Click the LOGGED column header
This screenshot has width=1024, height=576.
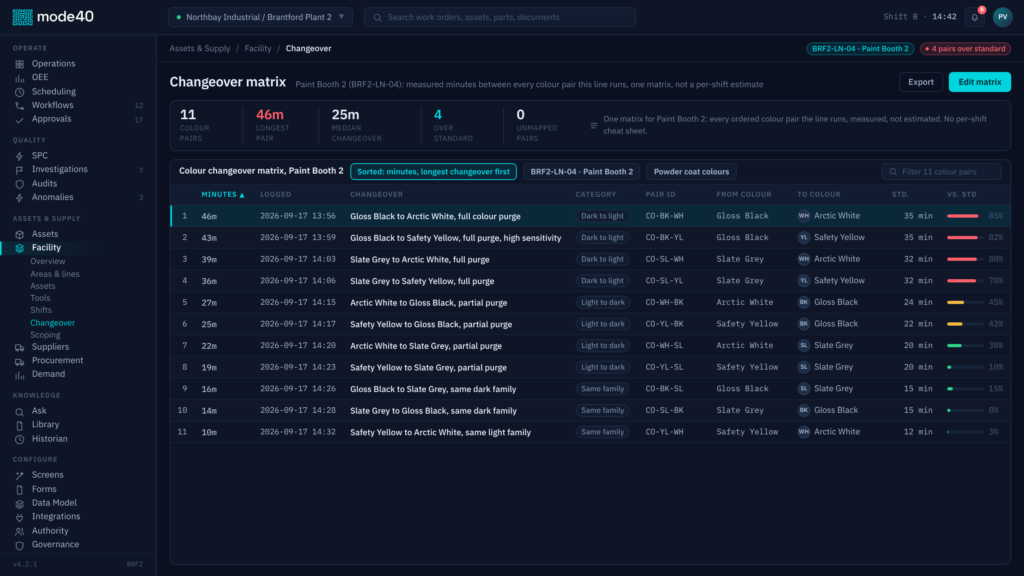(276, 195)
